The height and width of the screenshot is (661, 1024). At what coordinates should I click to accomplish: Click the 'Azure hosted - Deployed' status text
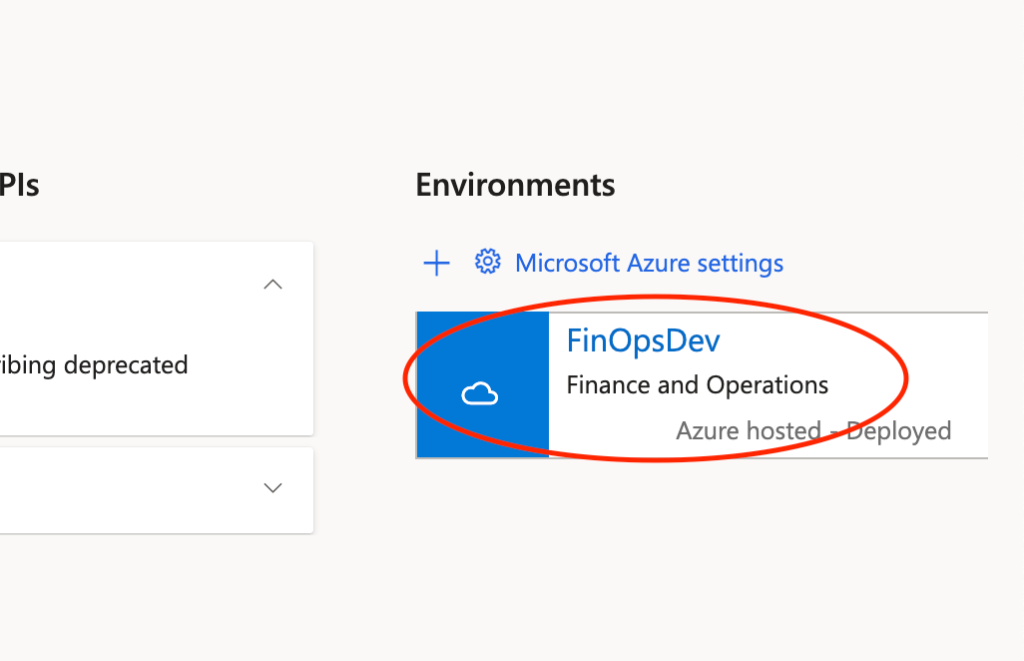tap(813, 431)
